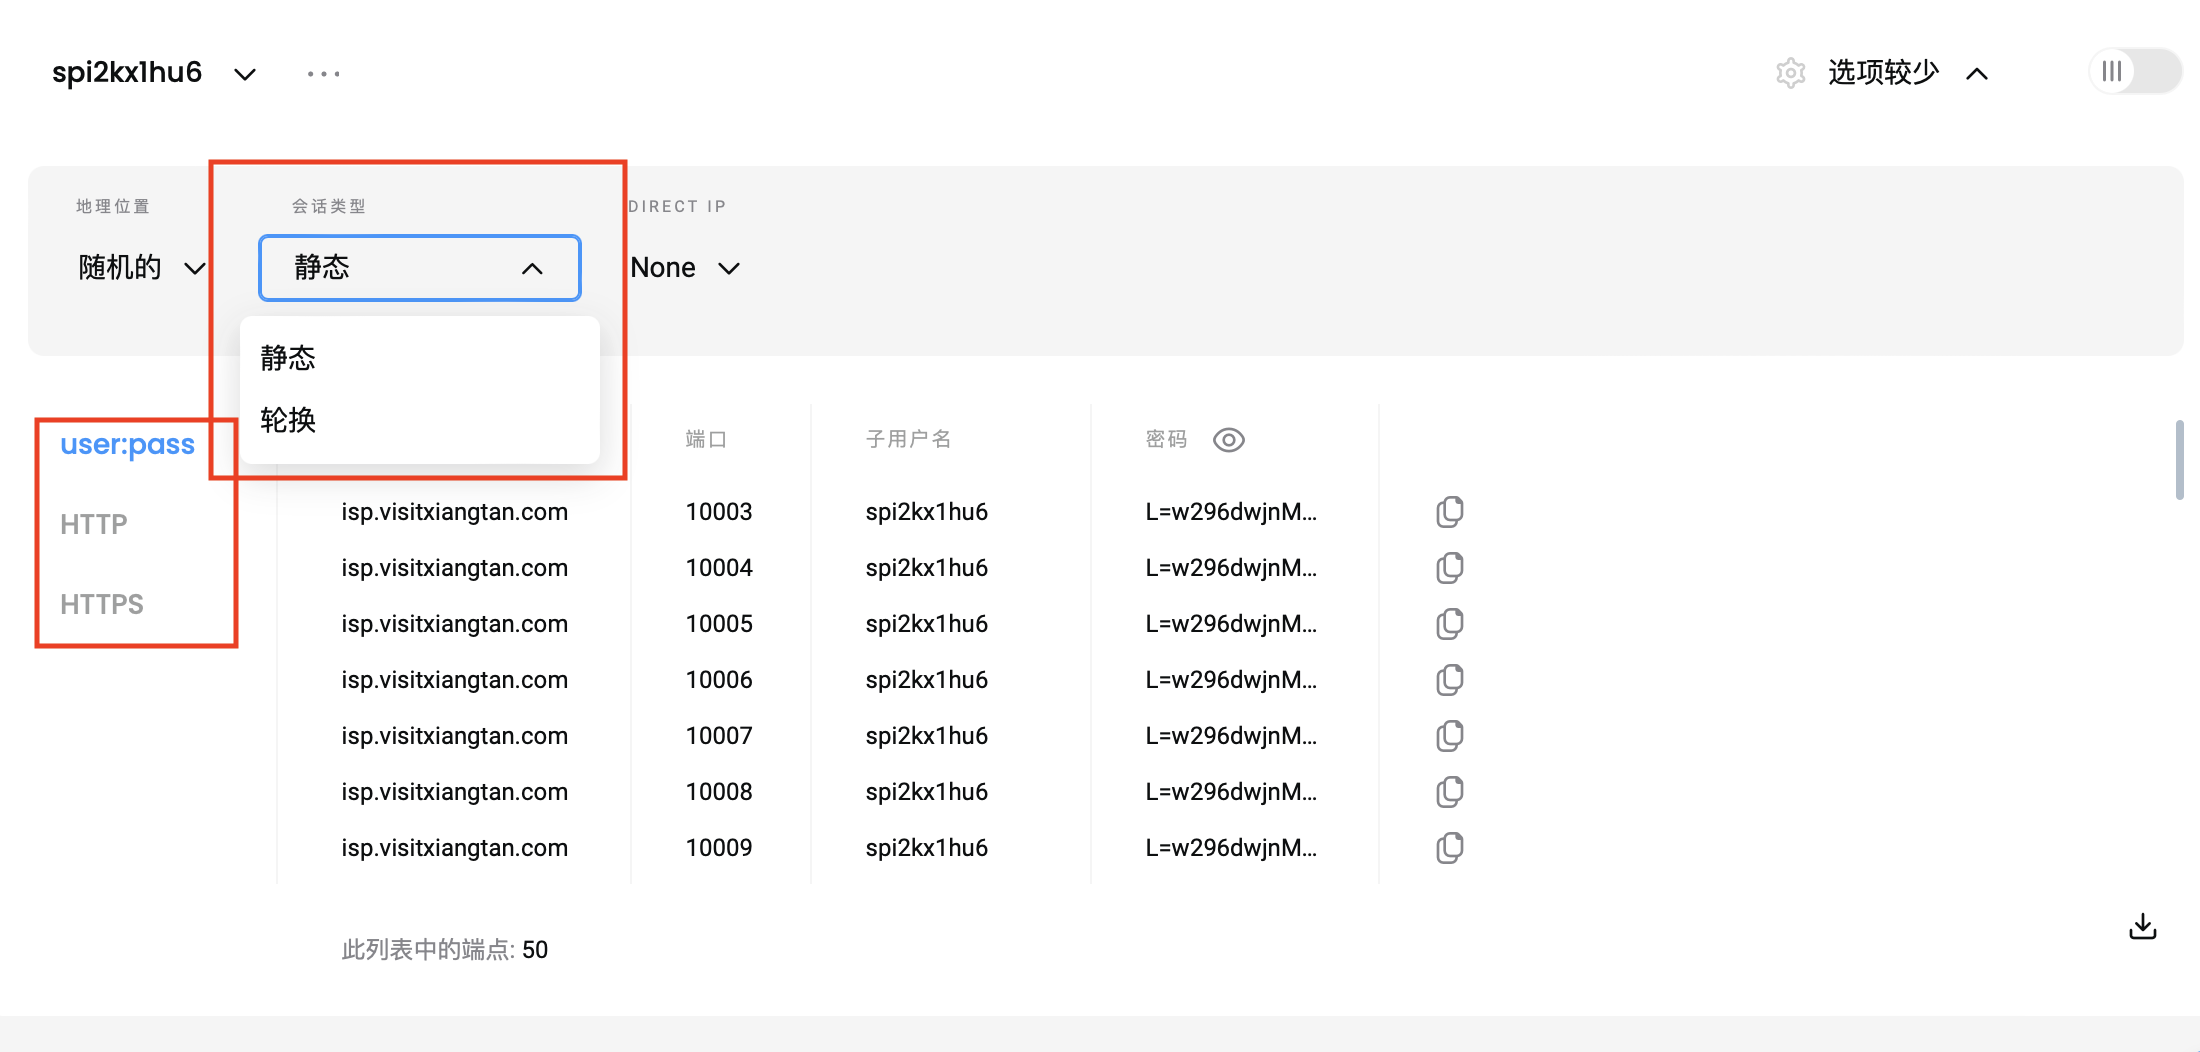Screen dimensions: 2200x1052
Task: Click the port 10007 cell
Action: pos(719,736)
